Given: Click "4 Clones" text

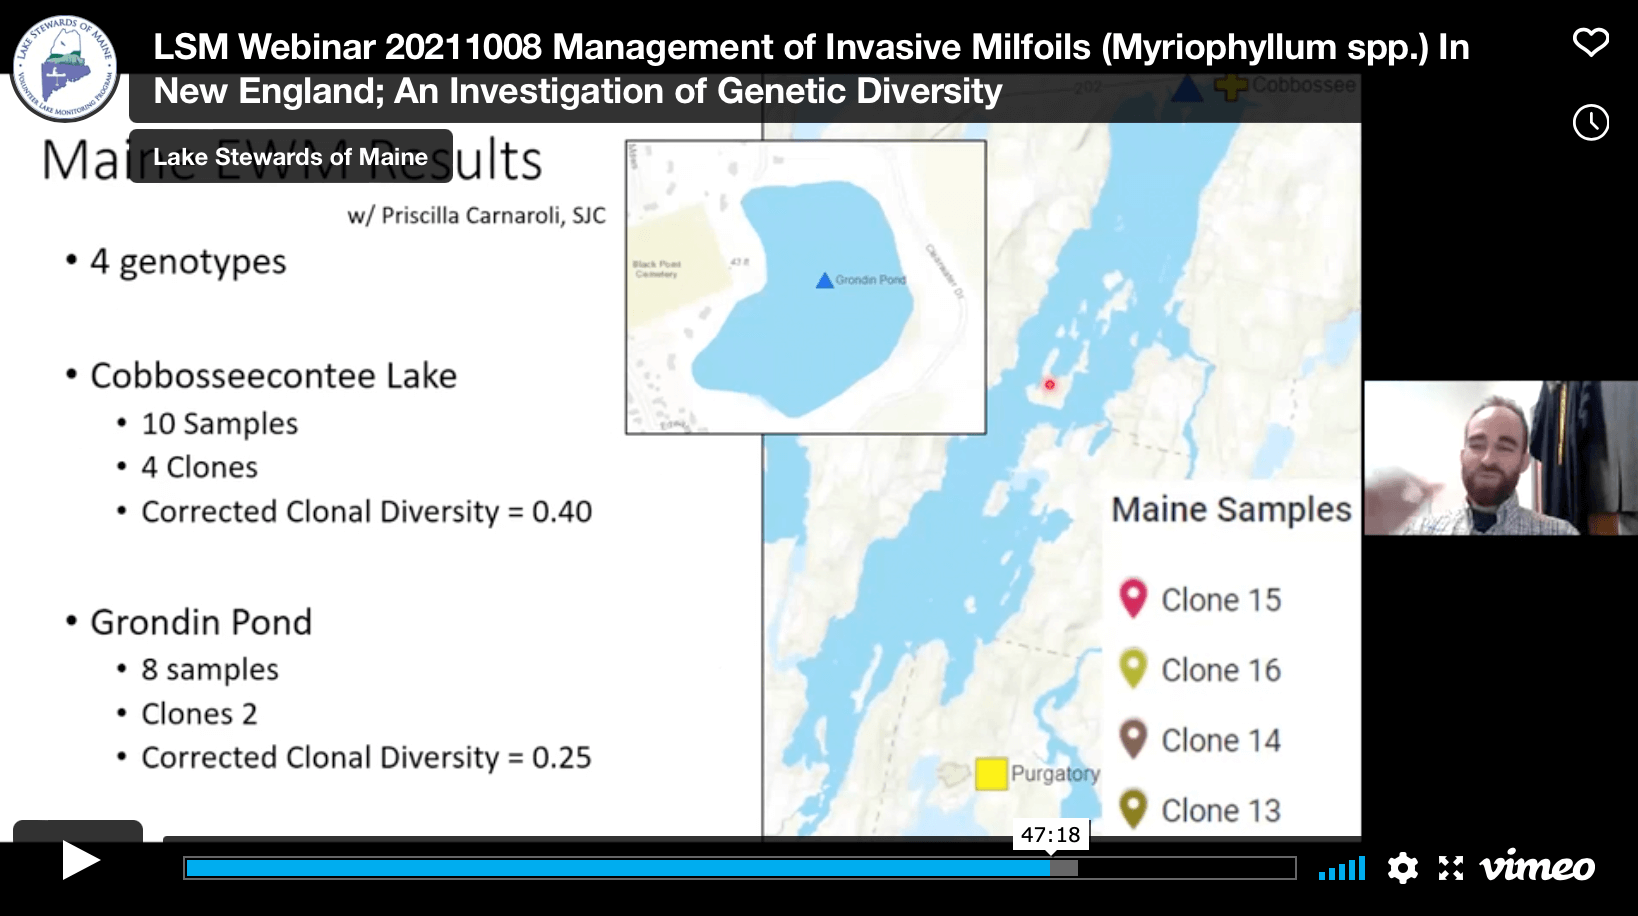Looking at the screenshot, I should [199, 467].
